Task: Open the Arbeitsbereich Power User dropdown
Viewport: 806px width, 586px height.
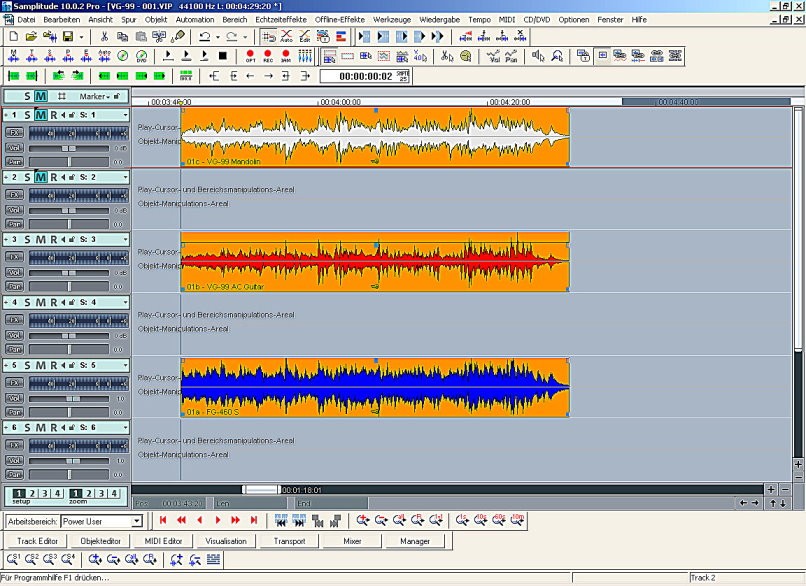Action: [136, 521]
